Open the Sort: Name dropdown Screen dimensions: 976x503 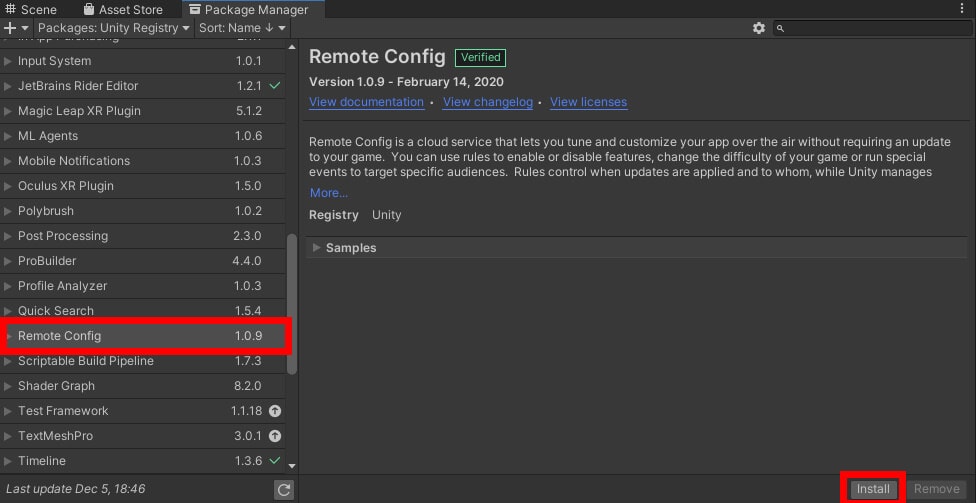pyautogui.click(x=242, y=28)
